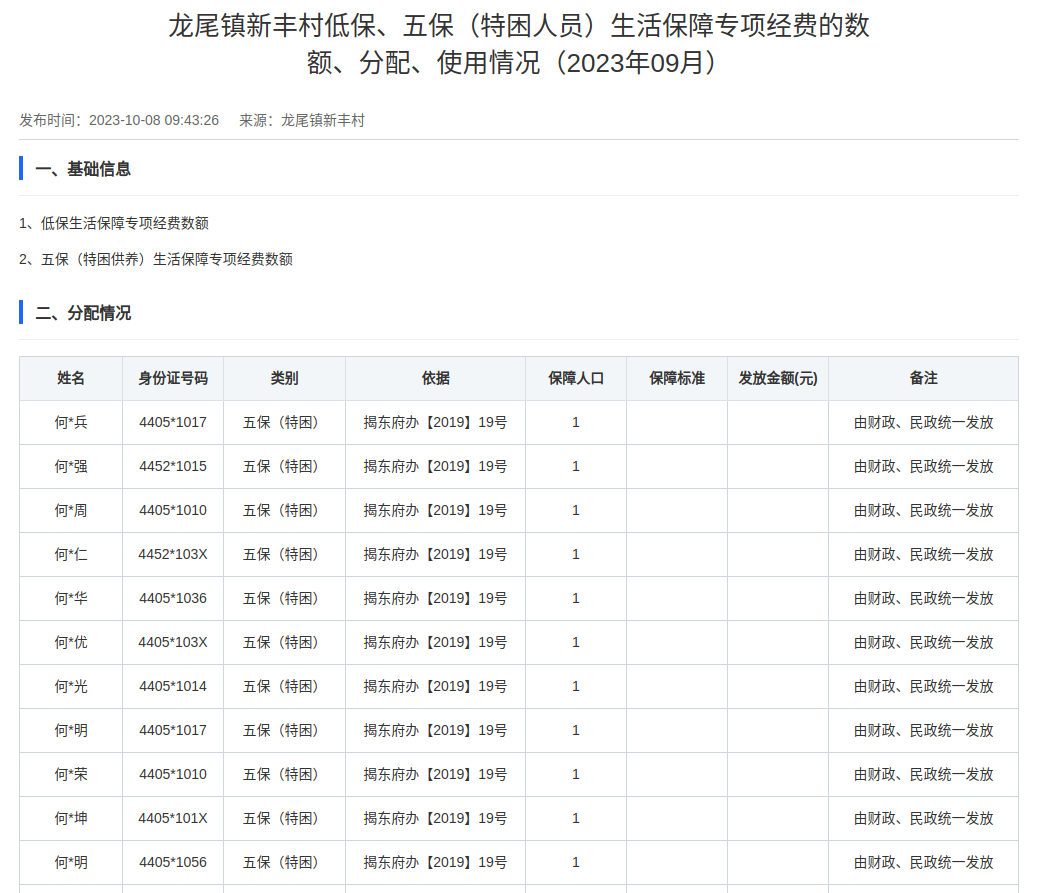The image size is (1038, 893).
Task: Click ID number 4405*101X
Action: [173, 819]
